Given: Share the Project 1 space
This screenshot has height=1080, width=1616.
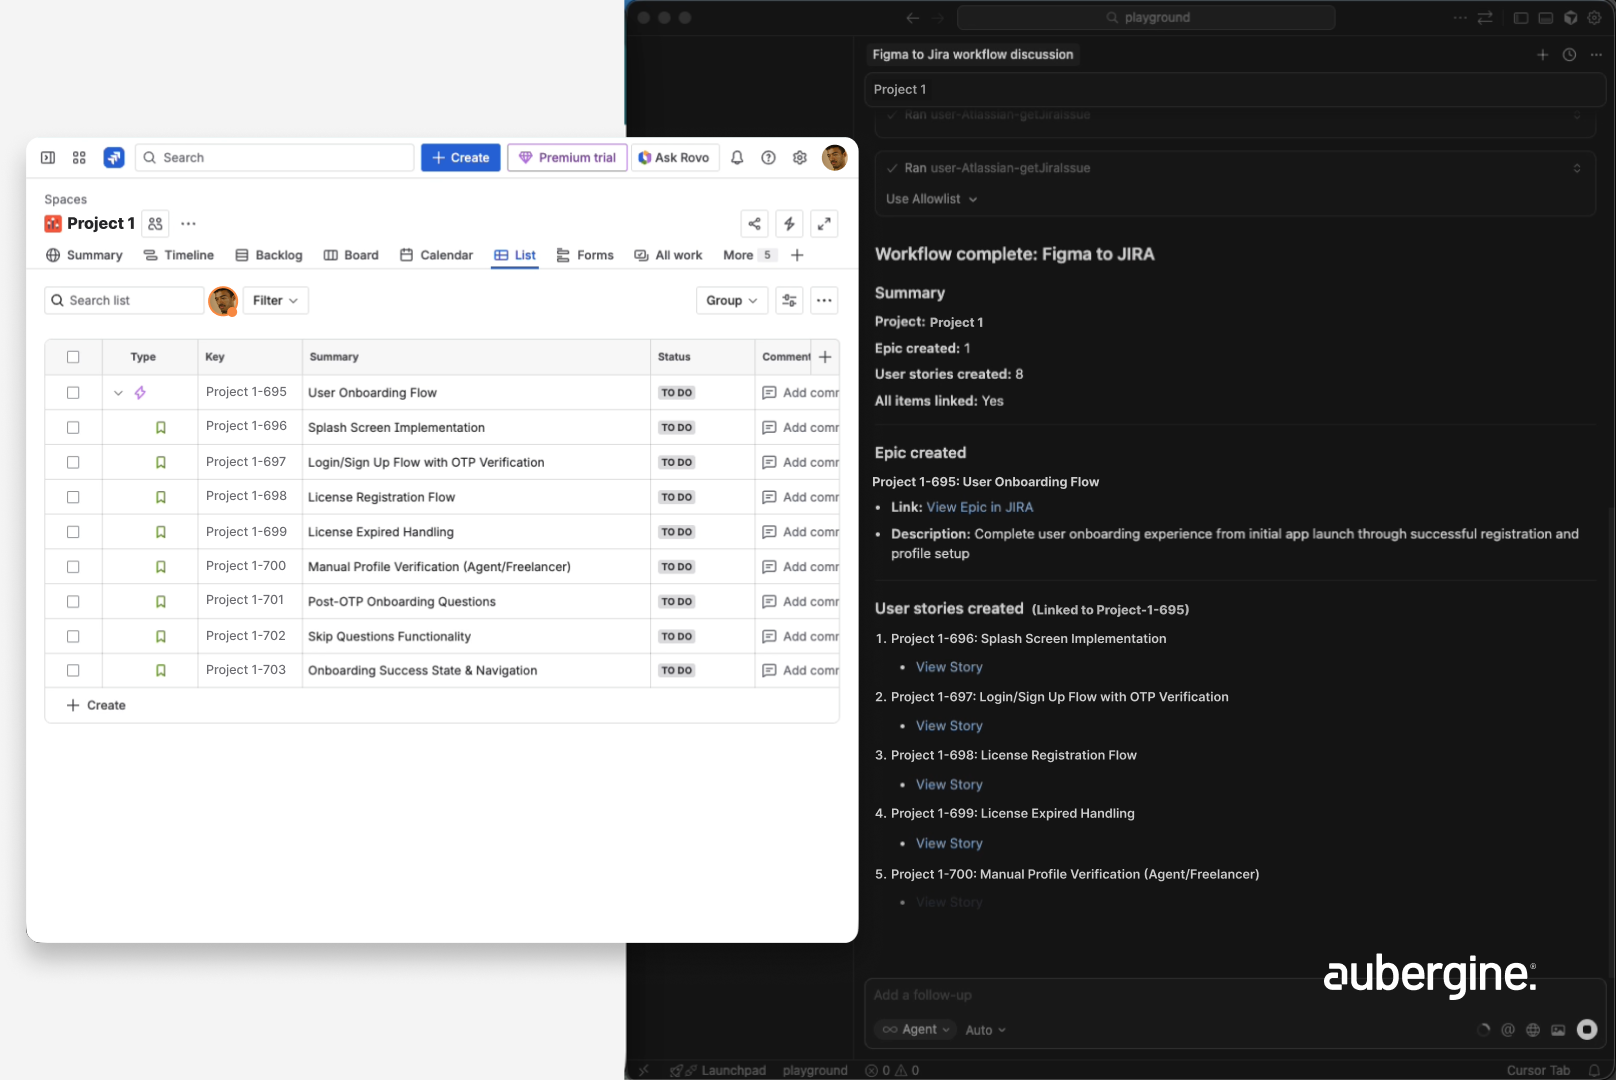Looking at the screenshot, I should [x=755, y=224].
